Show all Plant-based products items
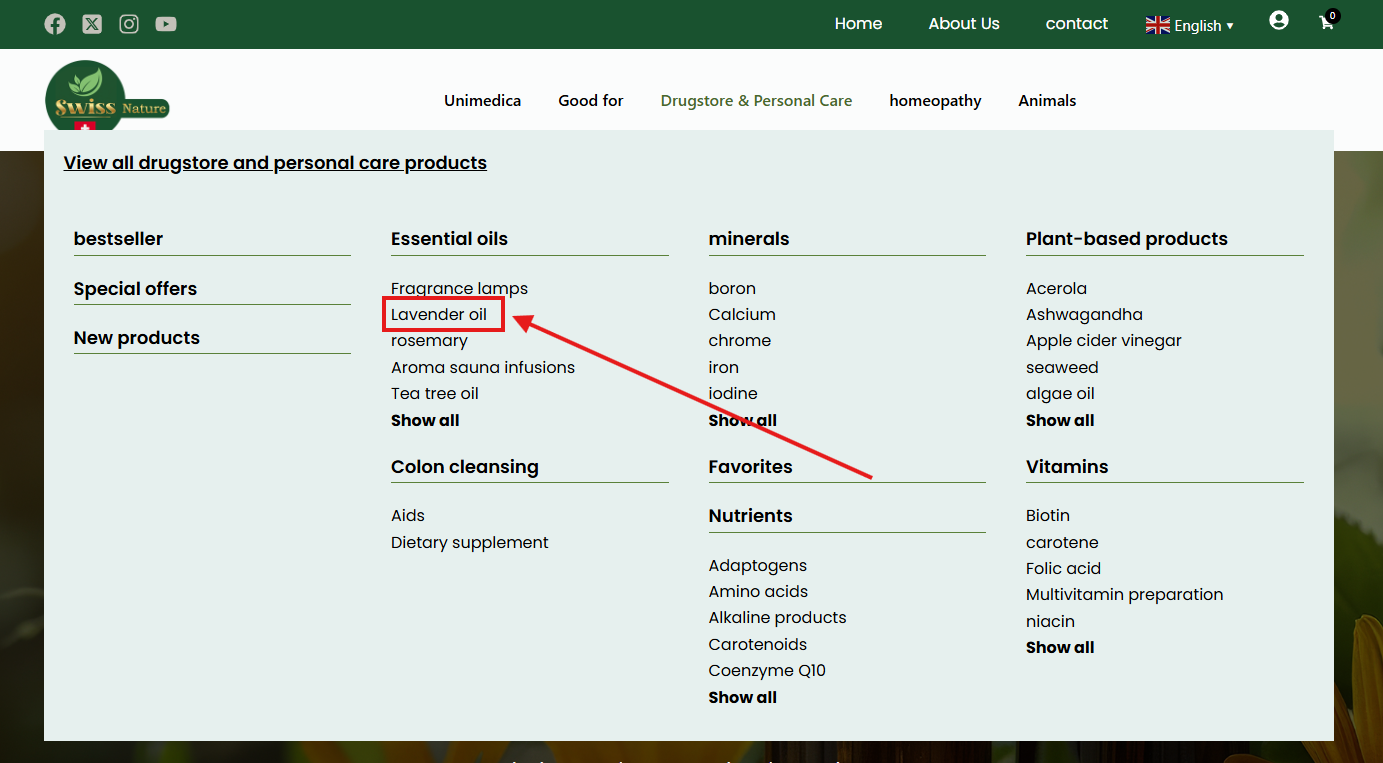The width and height of the screenshot is (1383, 763). 1060,420
